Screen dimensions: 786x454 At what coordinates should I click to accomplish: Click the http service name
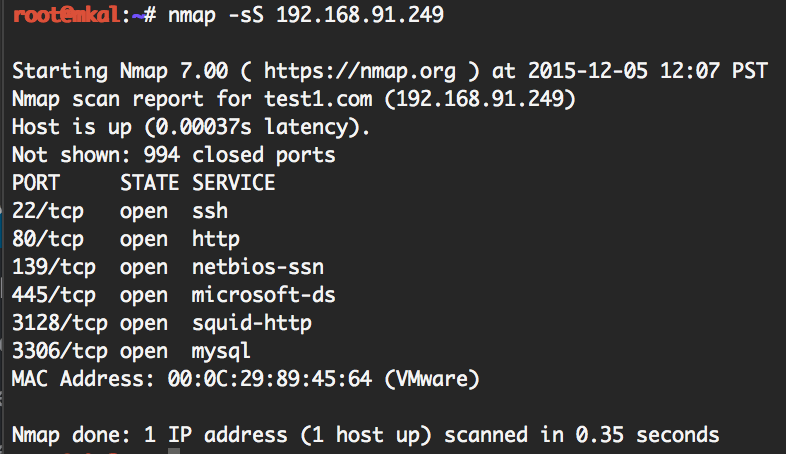pos(216,239)
